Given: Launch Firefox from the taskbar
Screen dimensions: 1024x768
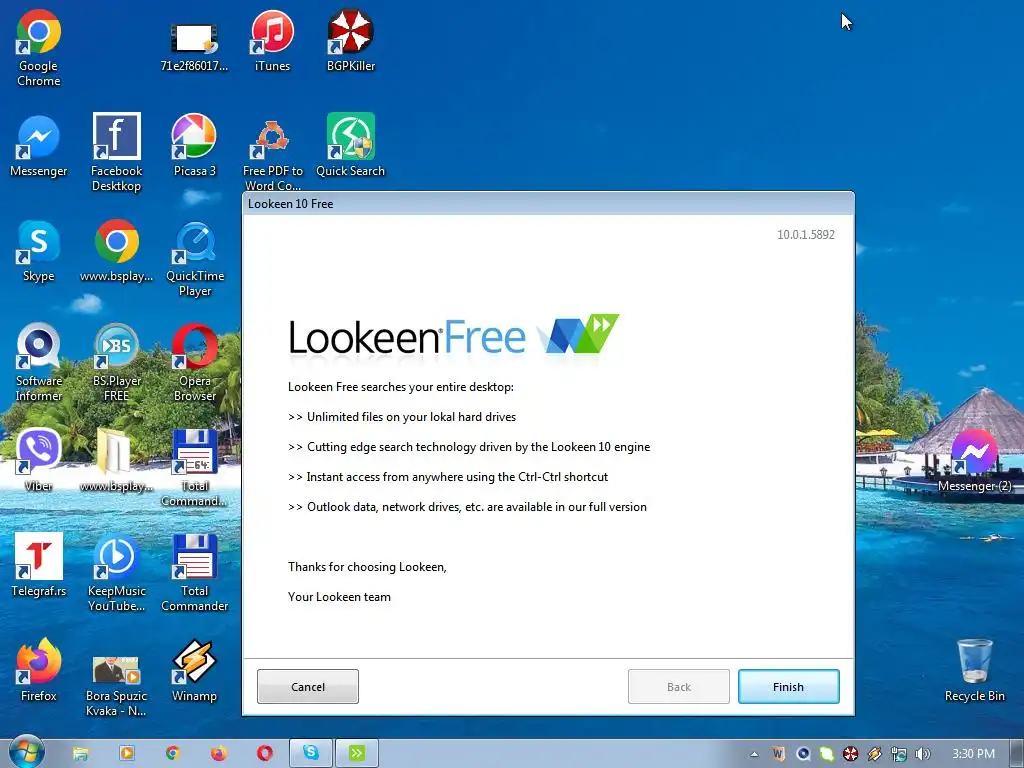Looking at the screenshot, I should point(218,754).
